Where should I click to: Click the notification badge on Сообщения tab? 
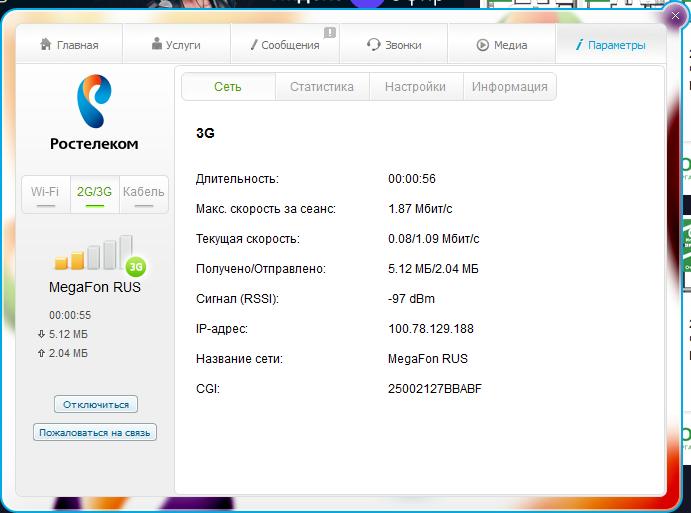[330, 33]
